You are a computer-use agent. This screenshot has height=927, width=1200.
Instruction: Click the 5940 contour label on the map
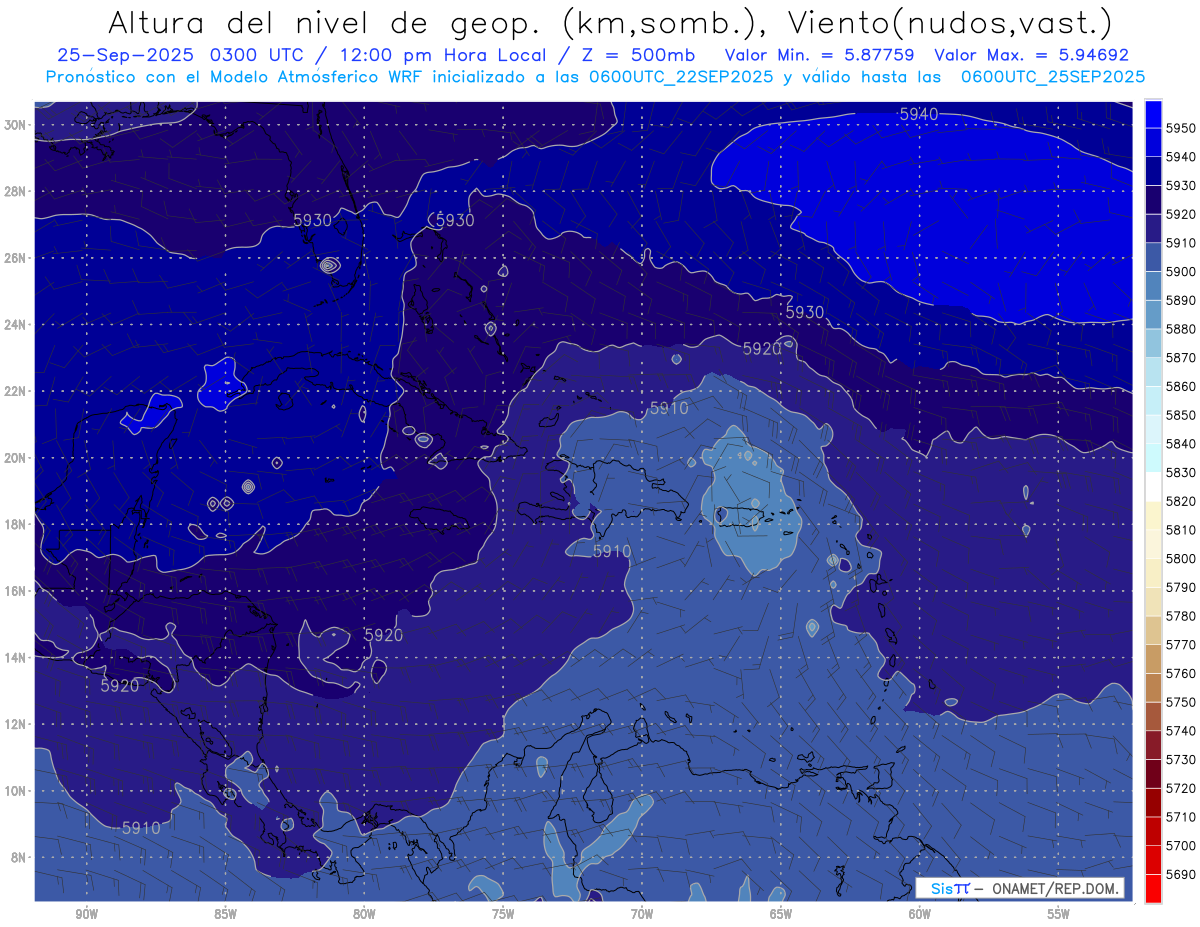[918, 115]
